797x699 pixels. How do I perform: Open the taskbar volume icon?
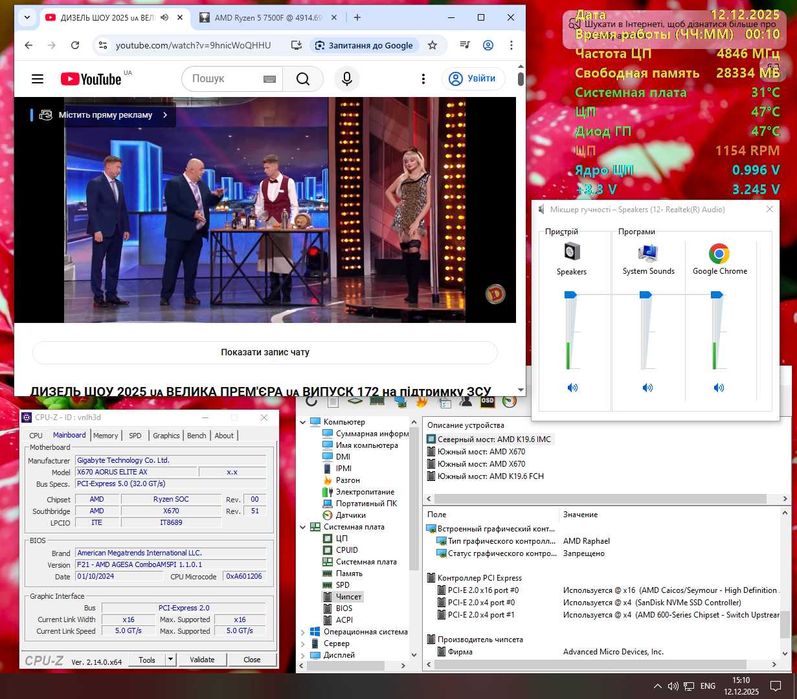click(x=673, y=686)
